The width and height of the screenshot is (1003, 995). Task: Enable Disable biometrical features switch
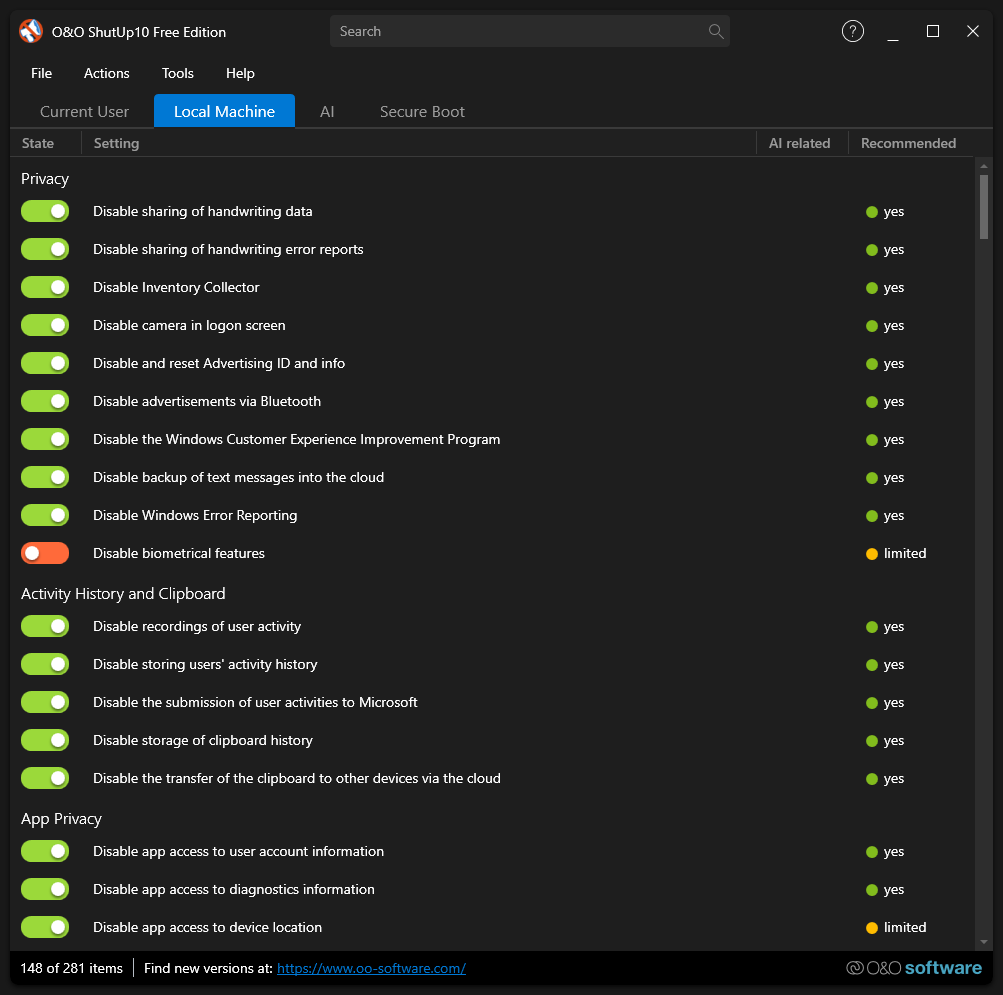tap(45, 553)
